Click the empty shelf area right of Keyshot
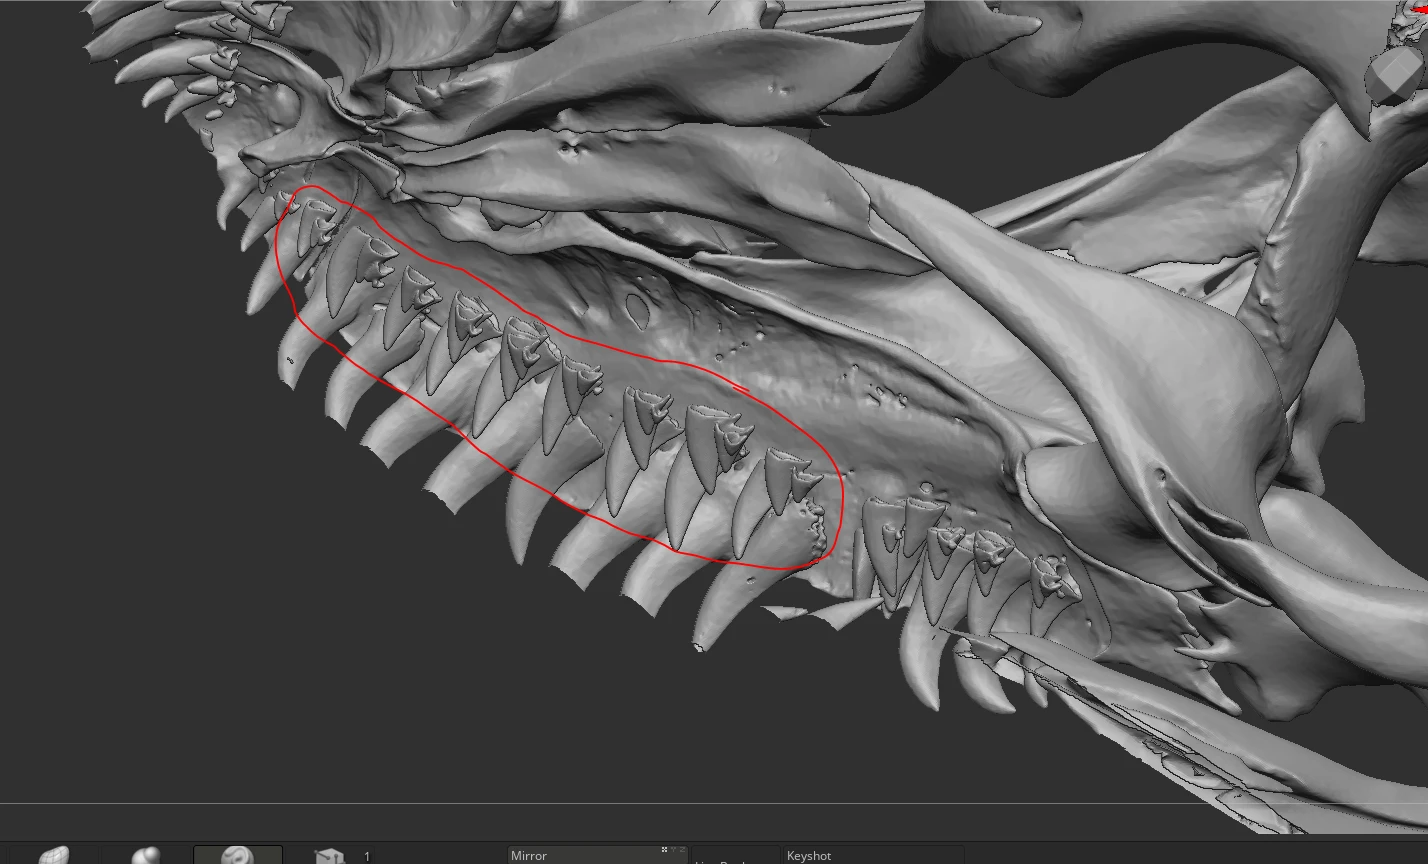Image resolution: width=1428 pixels, height=864 pixels. coord(1150,855)
